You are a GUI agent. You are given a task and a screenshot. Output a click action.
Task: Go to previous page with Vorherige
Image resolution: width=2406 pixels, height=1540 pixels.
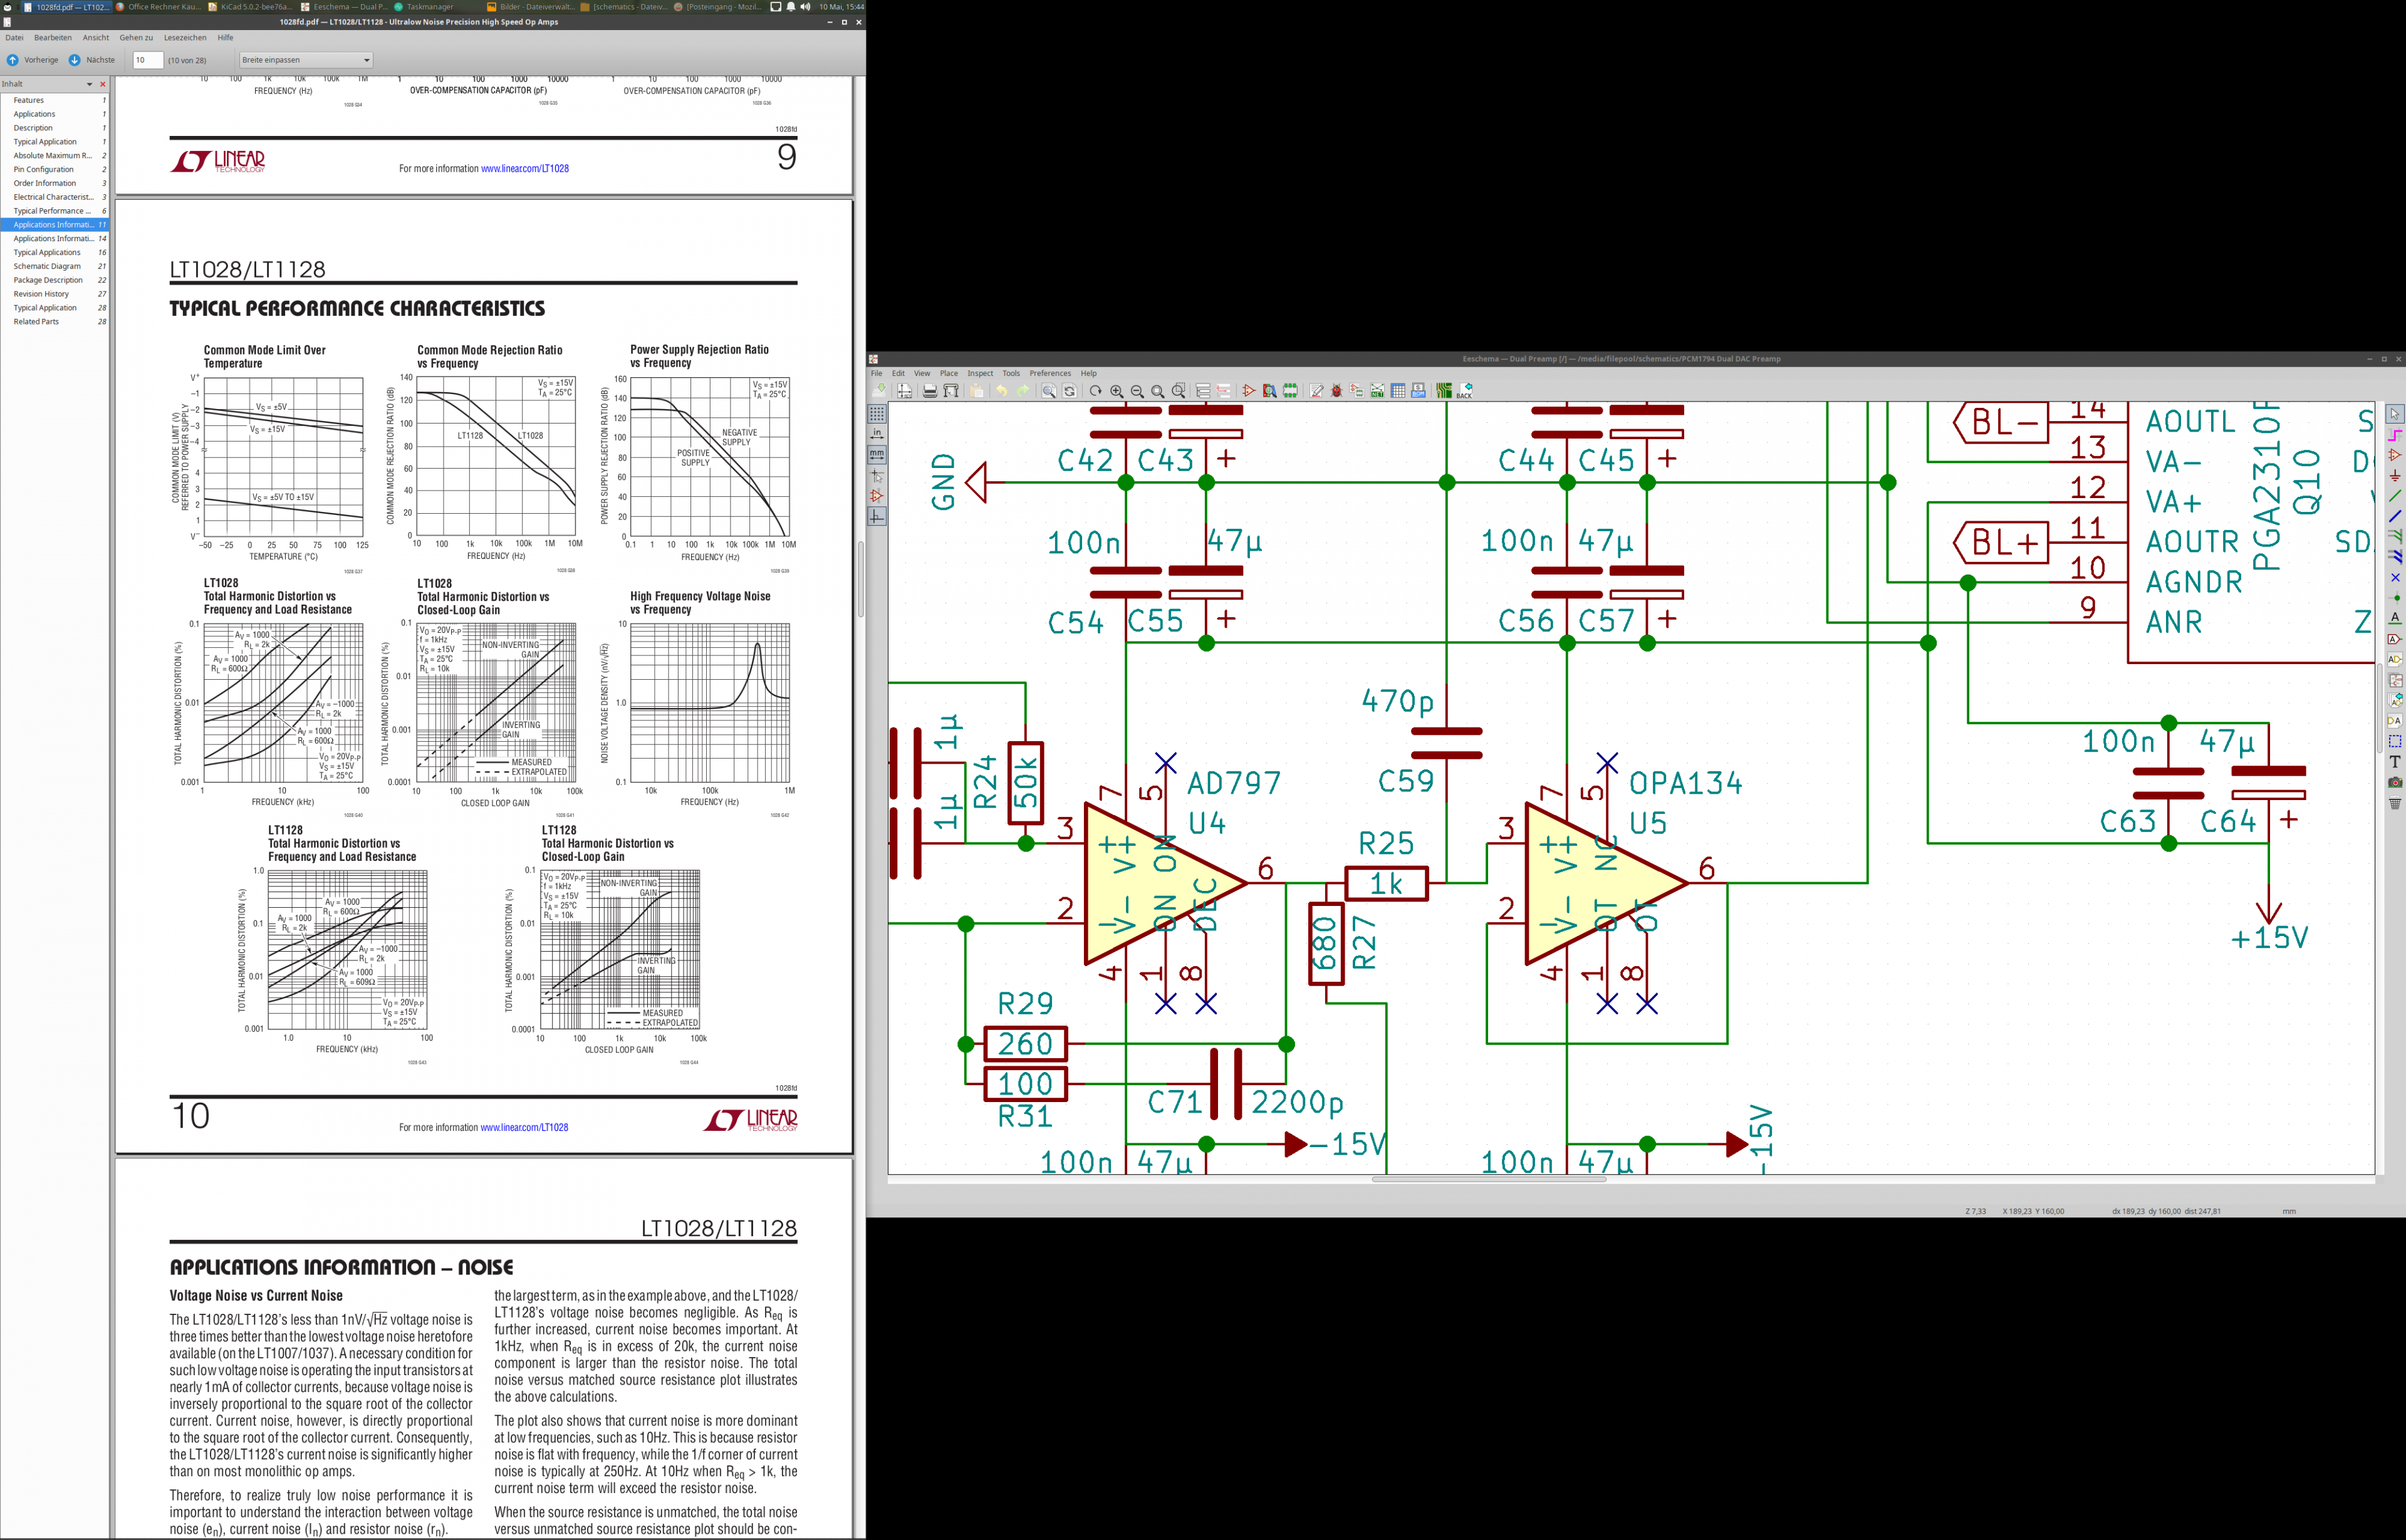(32, 60)
